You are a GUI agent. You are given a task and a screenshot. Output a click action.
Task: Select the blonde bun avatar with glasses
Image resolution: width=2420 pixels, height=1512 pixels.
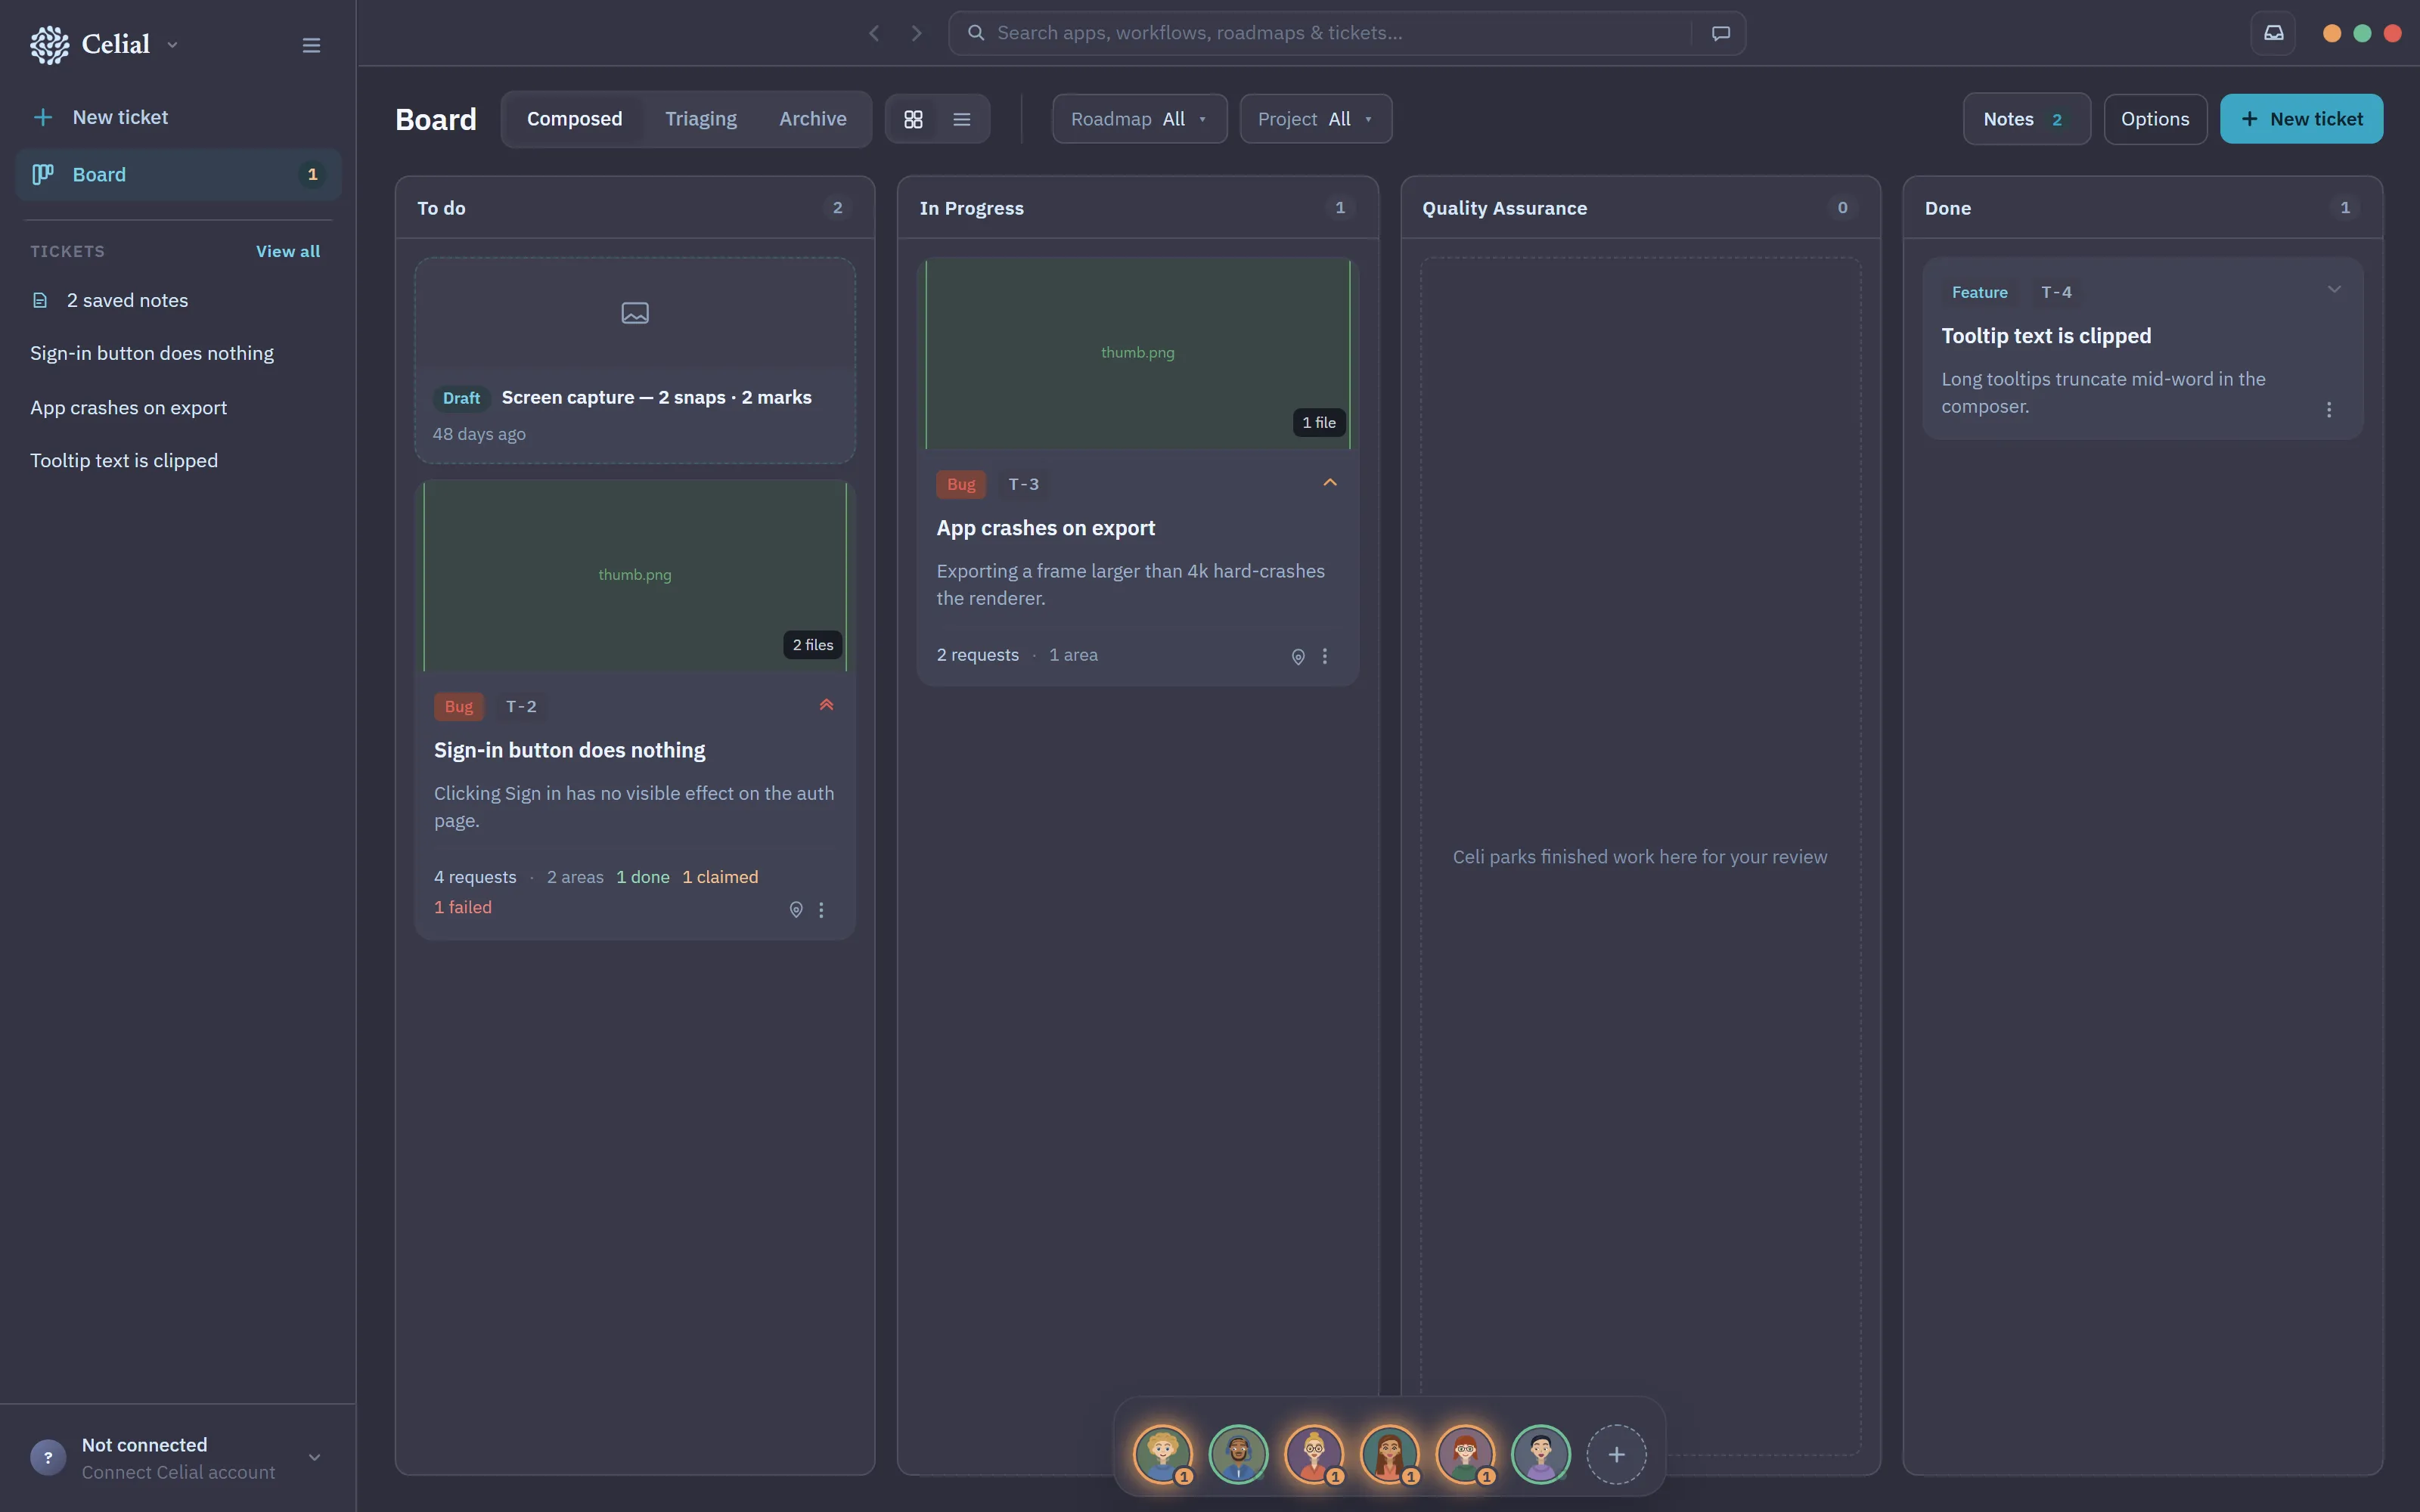coord(1314,1455)
